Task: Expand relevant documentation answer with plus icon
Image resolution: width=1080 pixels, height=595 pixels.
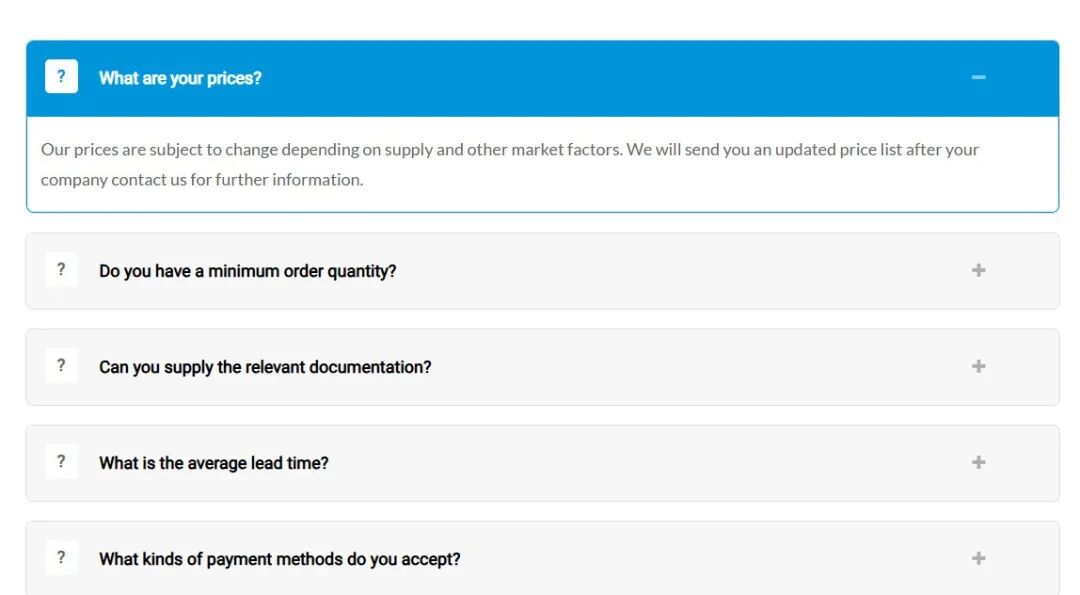Action: click(x=978, y=366)
